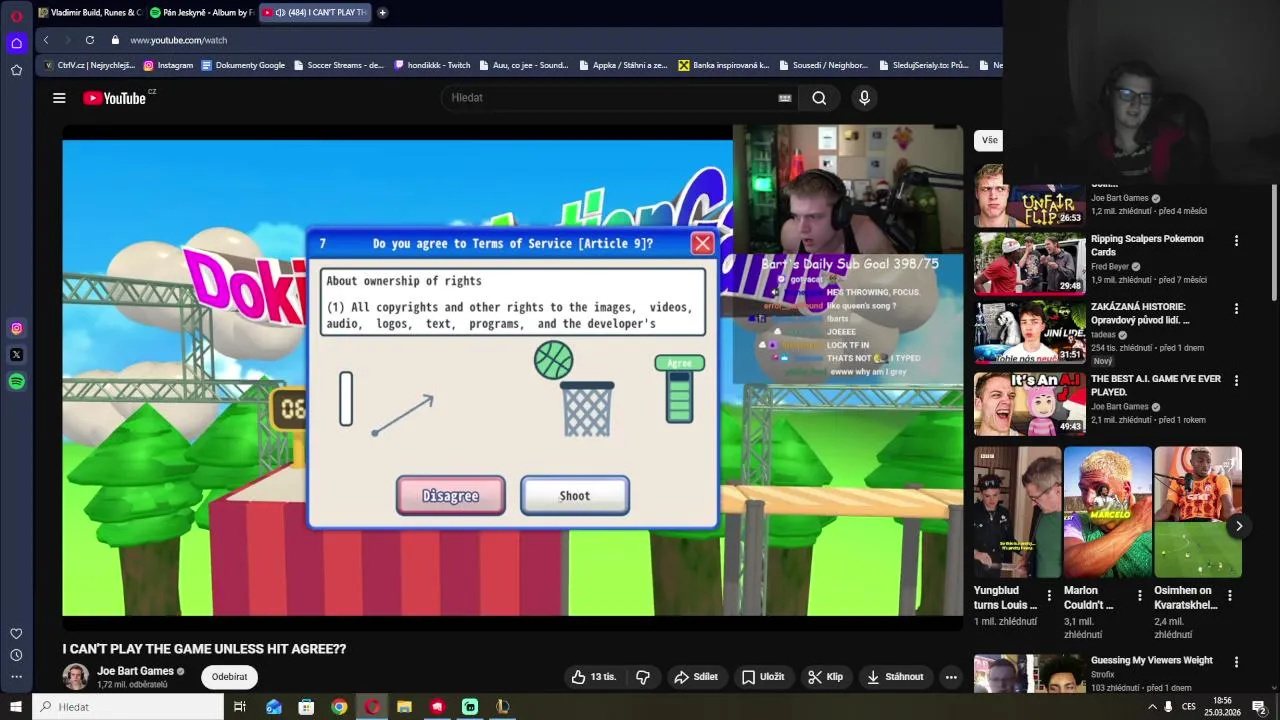Open options for Guessing My Viewers Weight
1280x720 pixels.
(x=1236, y=662)
